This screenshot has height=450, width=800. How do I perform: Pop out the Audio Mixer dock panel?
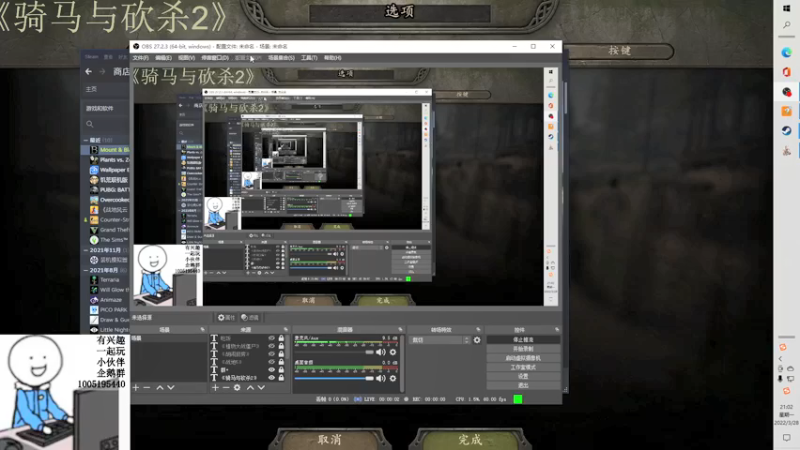(400, 330)
